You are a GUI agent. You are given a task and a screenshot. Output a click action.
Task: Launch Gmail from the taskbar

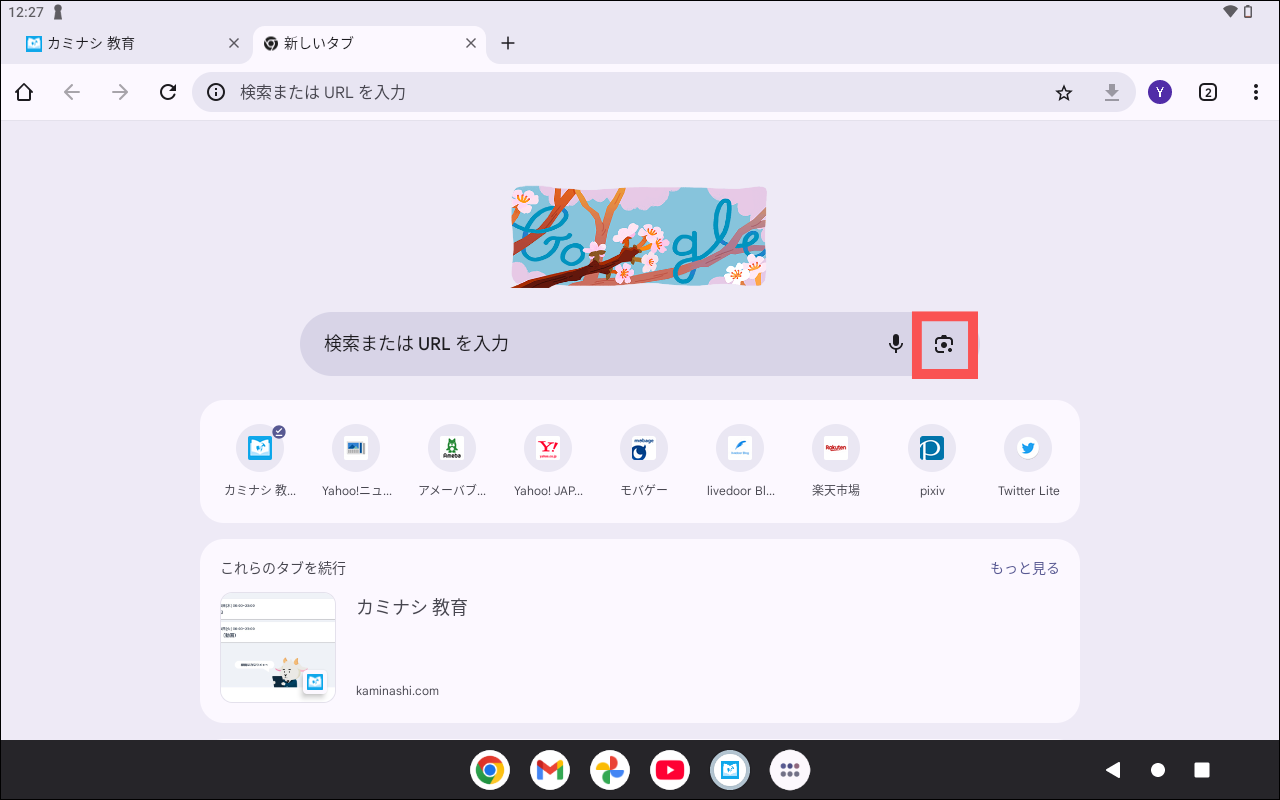[550, 770]
